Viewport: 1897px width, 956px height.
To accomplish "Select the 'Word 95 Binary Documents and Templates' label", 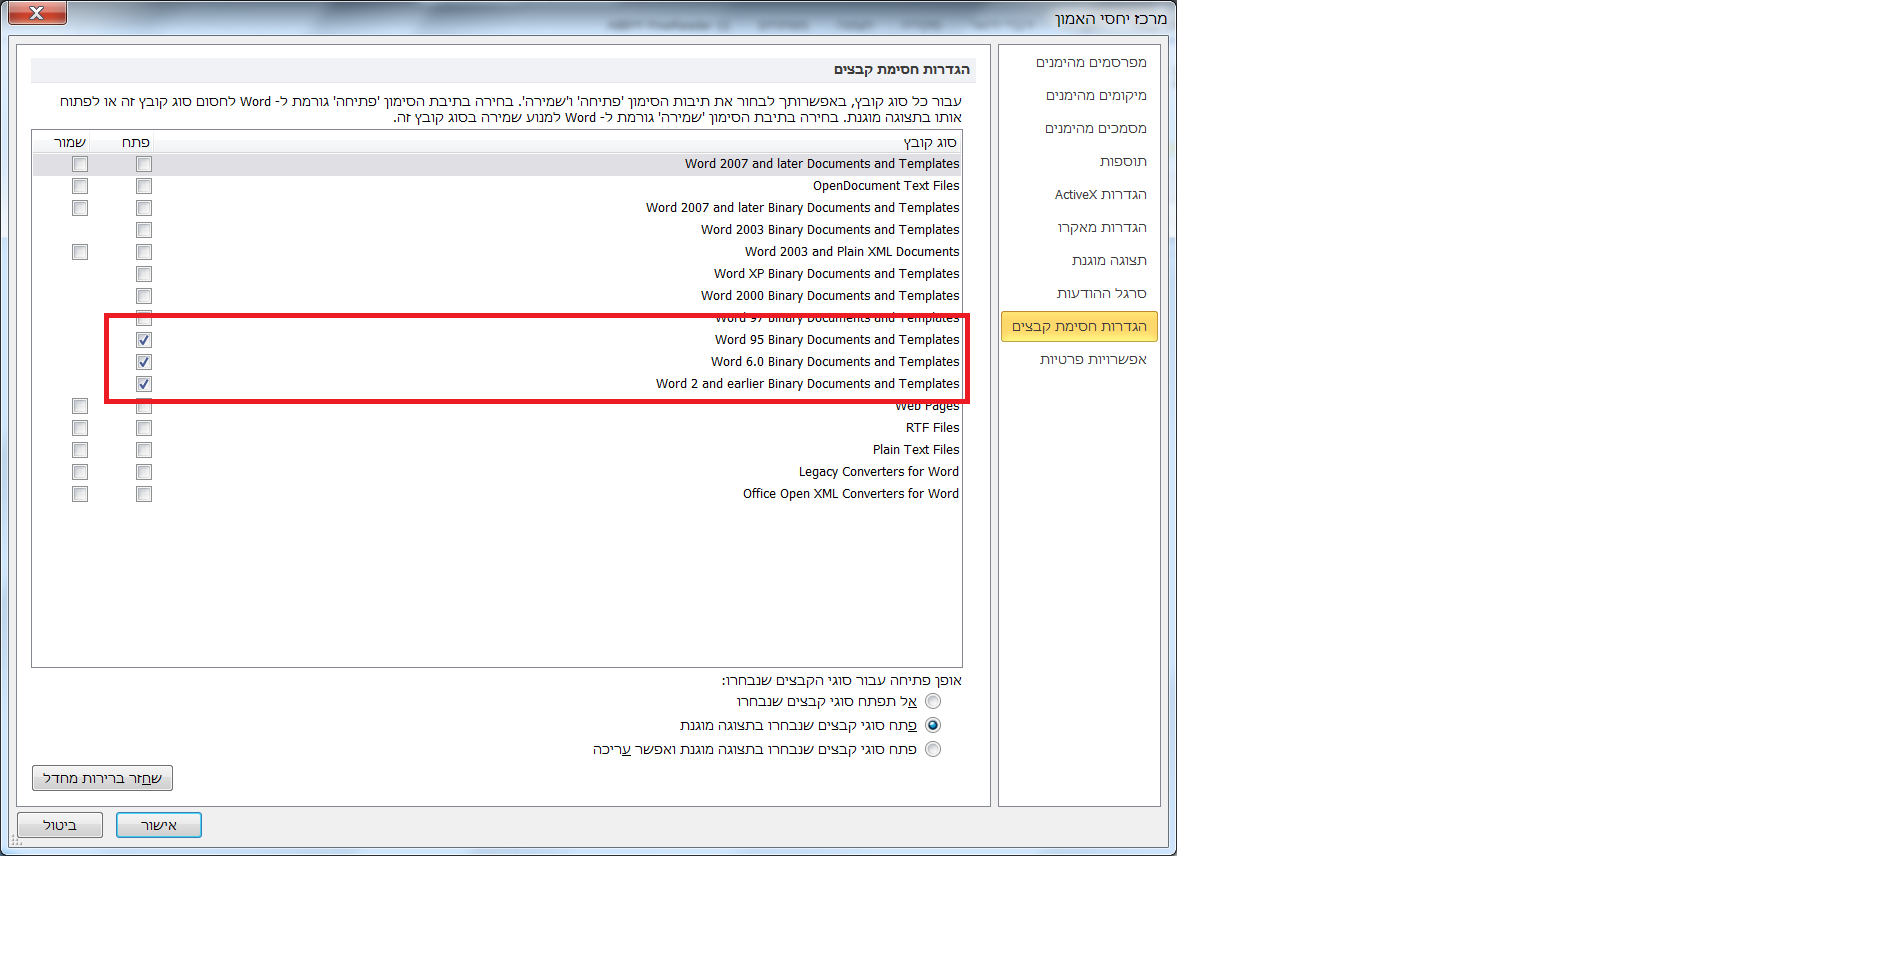I will click(x=837, y=340).
